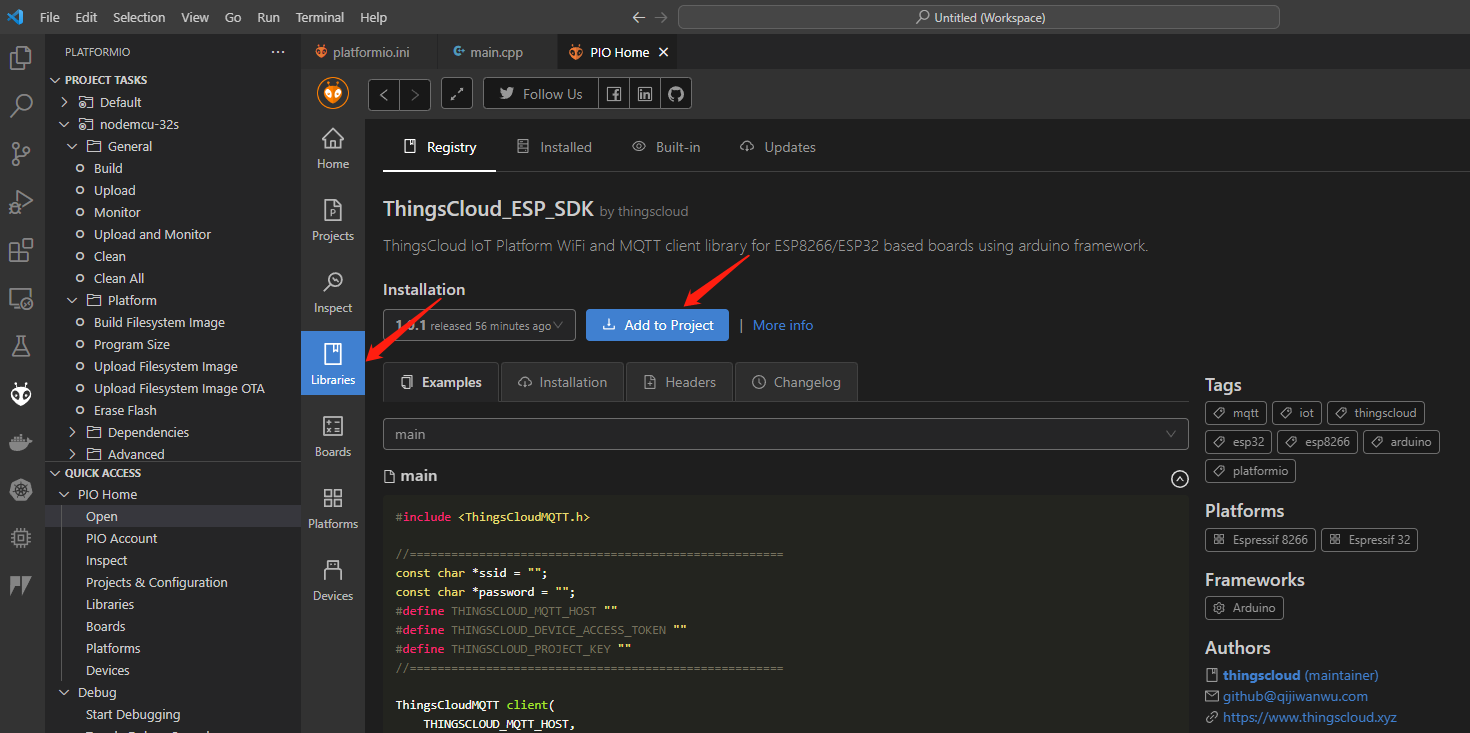Open the library Installation tab

click(562, 382)
